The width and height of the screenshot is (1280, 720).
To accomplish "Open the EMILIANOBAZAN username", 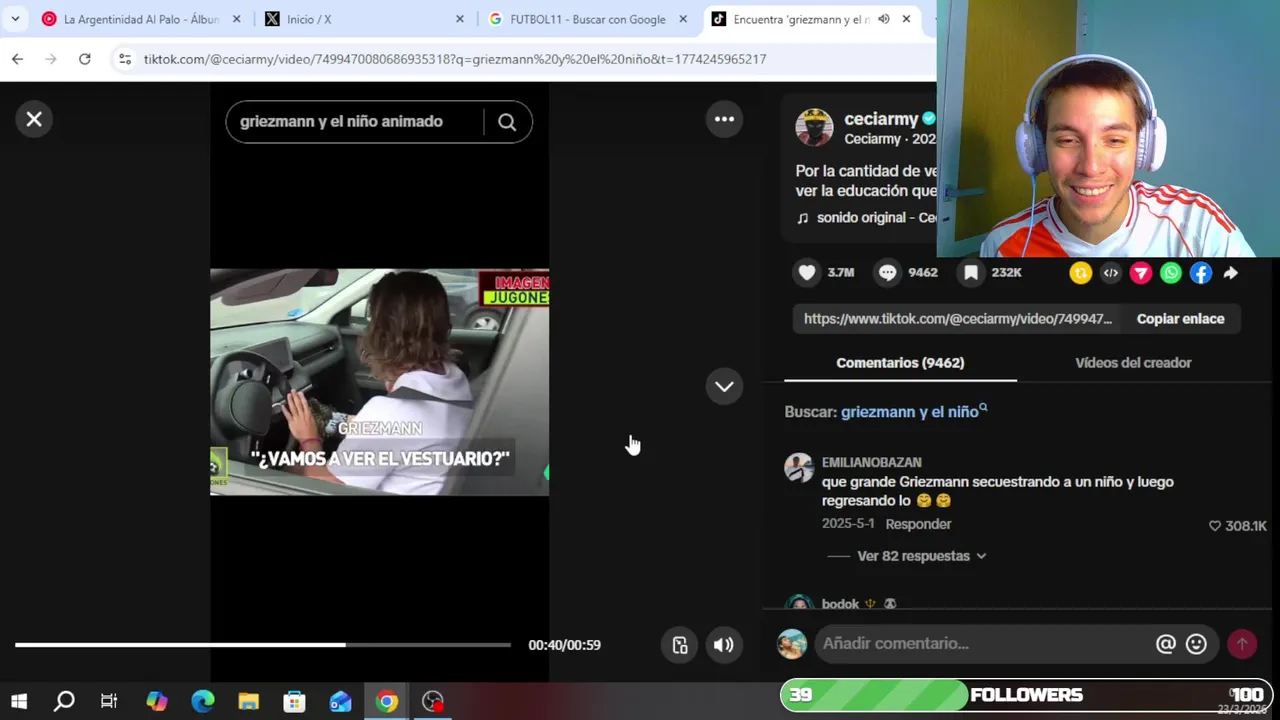I will point(871,463).
